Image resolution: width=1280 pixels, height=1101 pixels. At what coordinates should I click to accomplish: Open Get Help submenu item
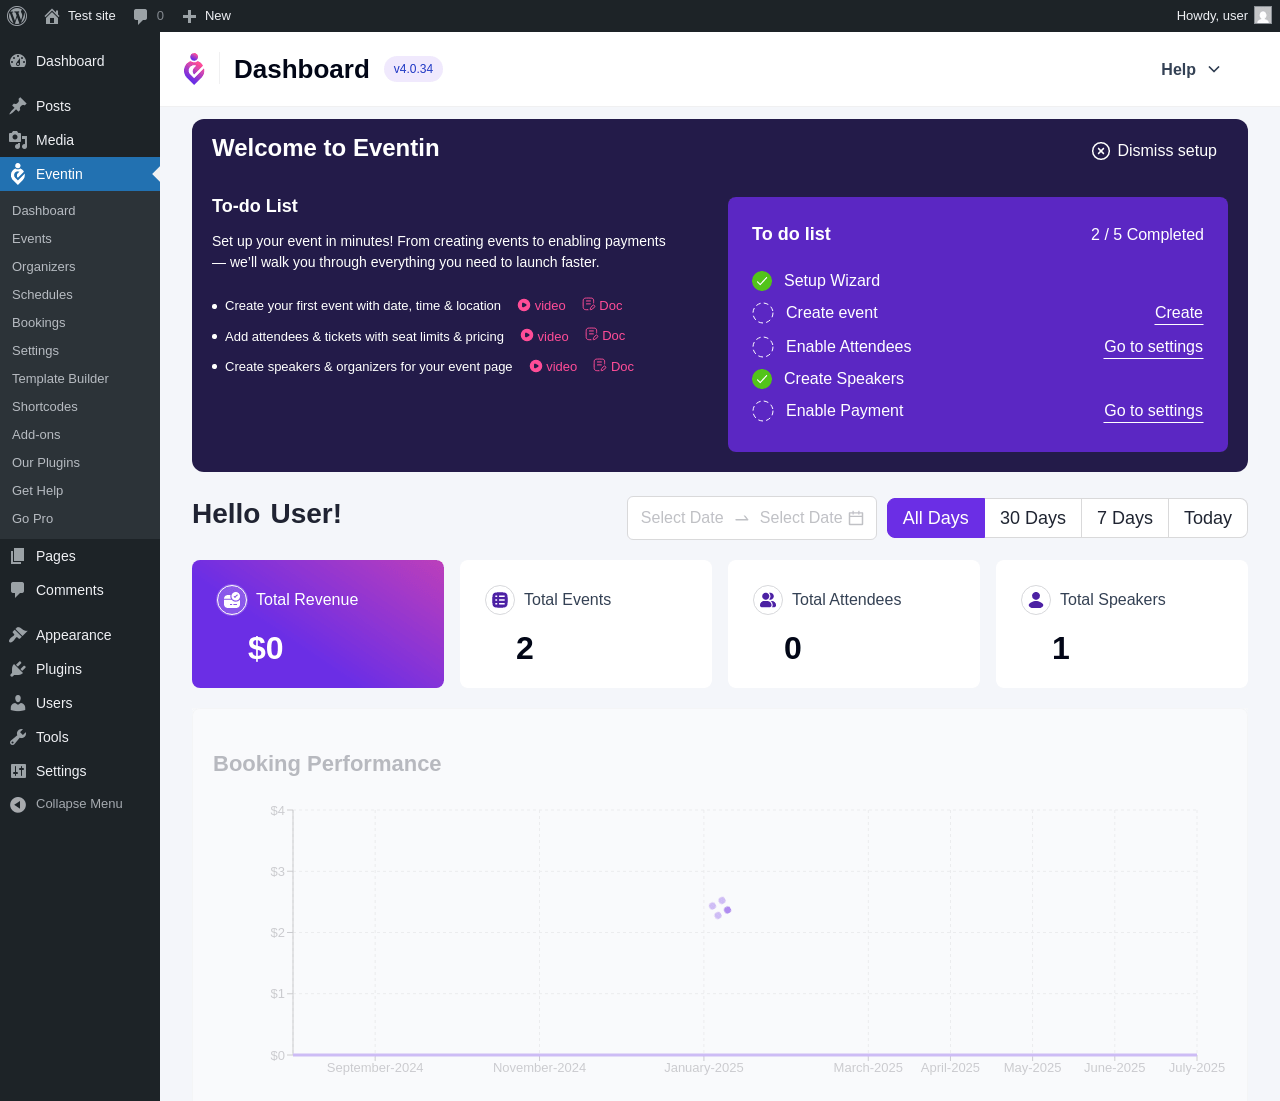38,491
